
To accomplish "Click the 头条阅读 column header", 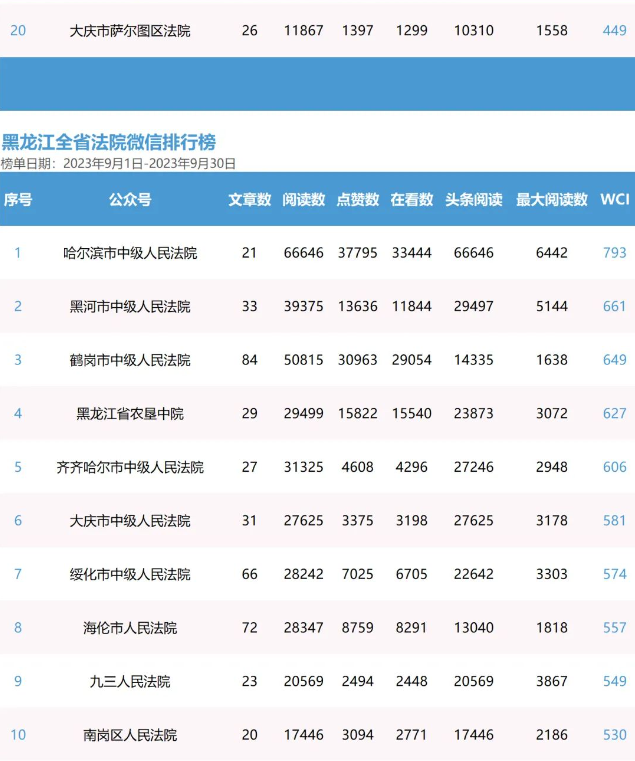I will point(473,199).
